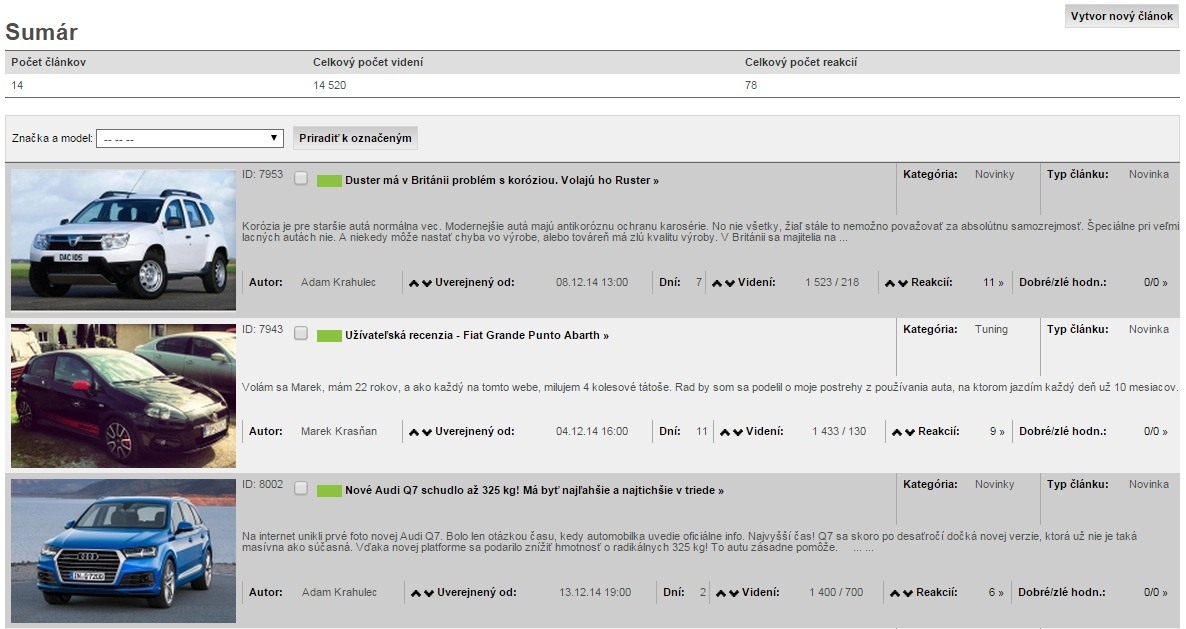Click up arrow beside Uverejnený od, Duster article

414,284
